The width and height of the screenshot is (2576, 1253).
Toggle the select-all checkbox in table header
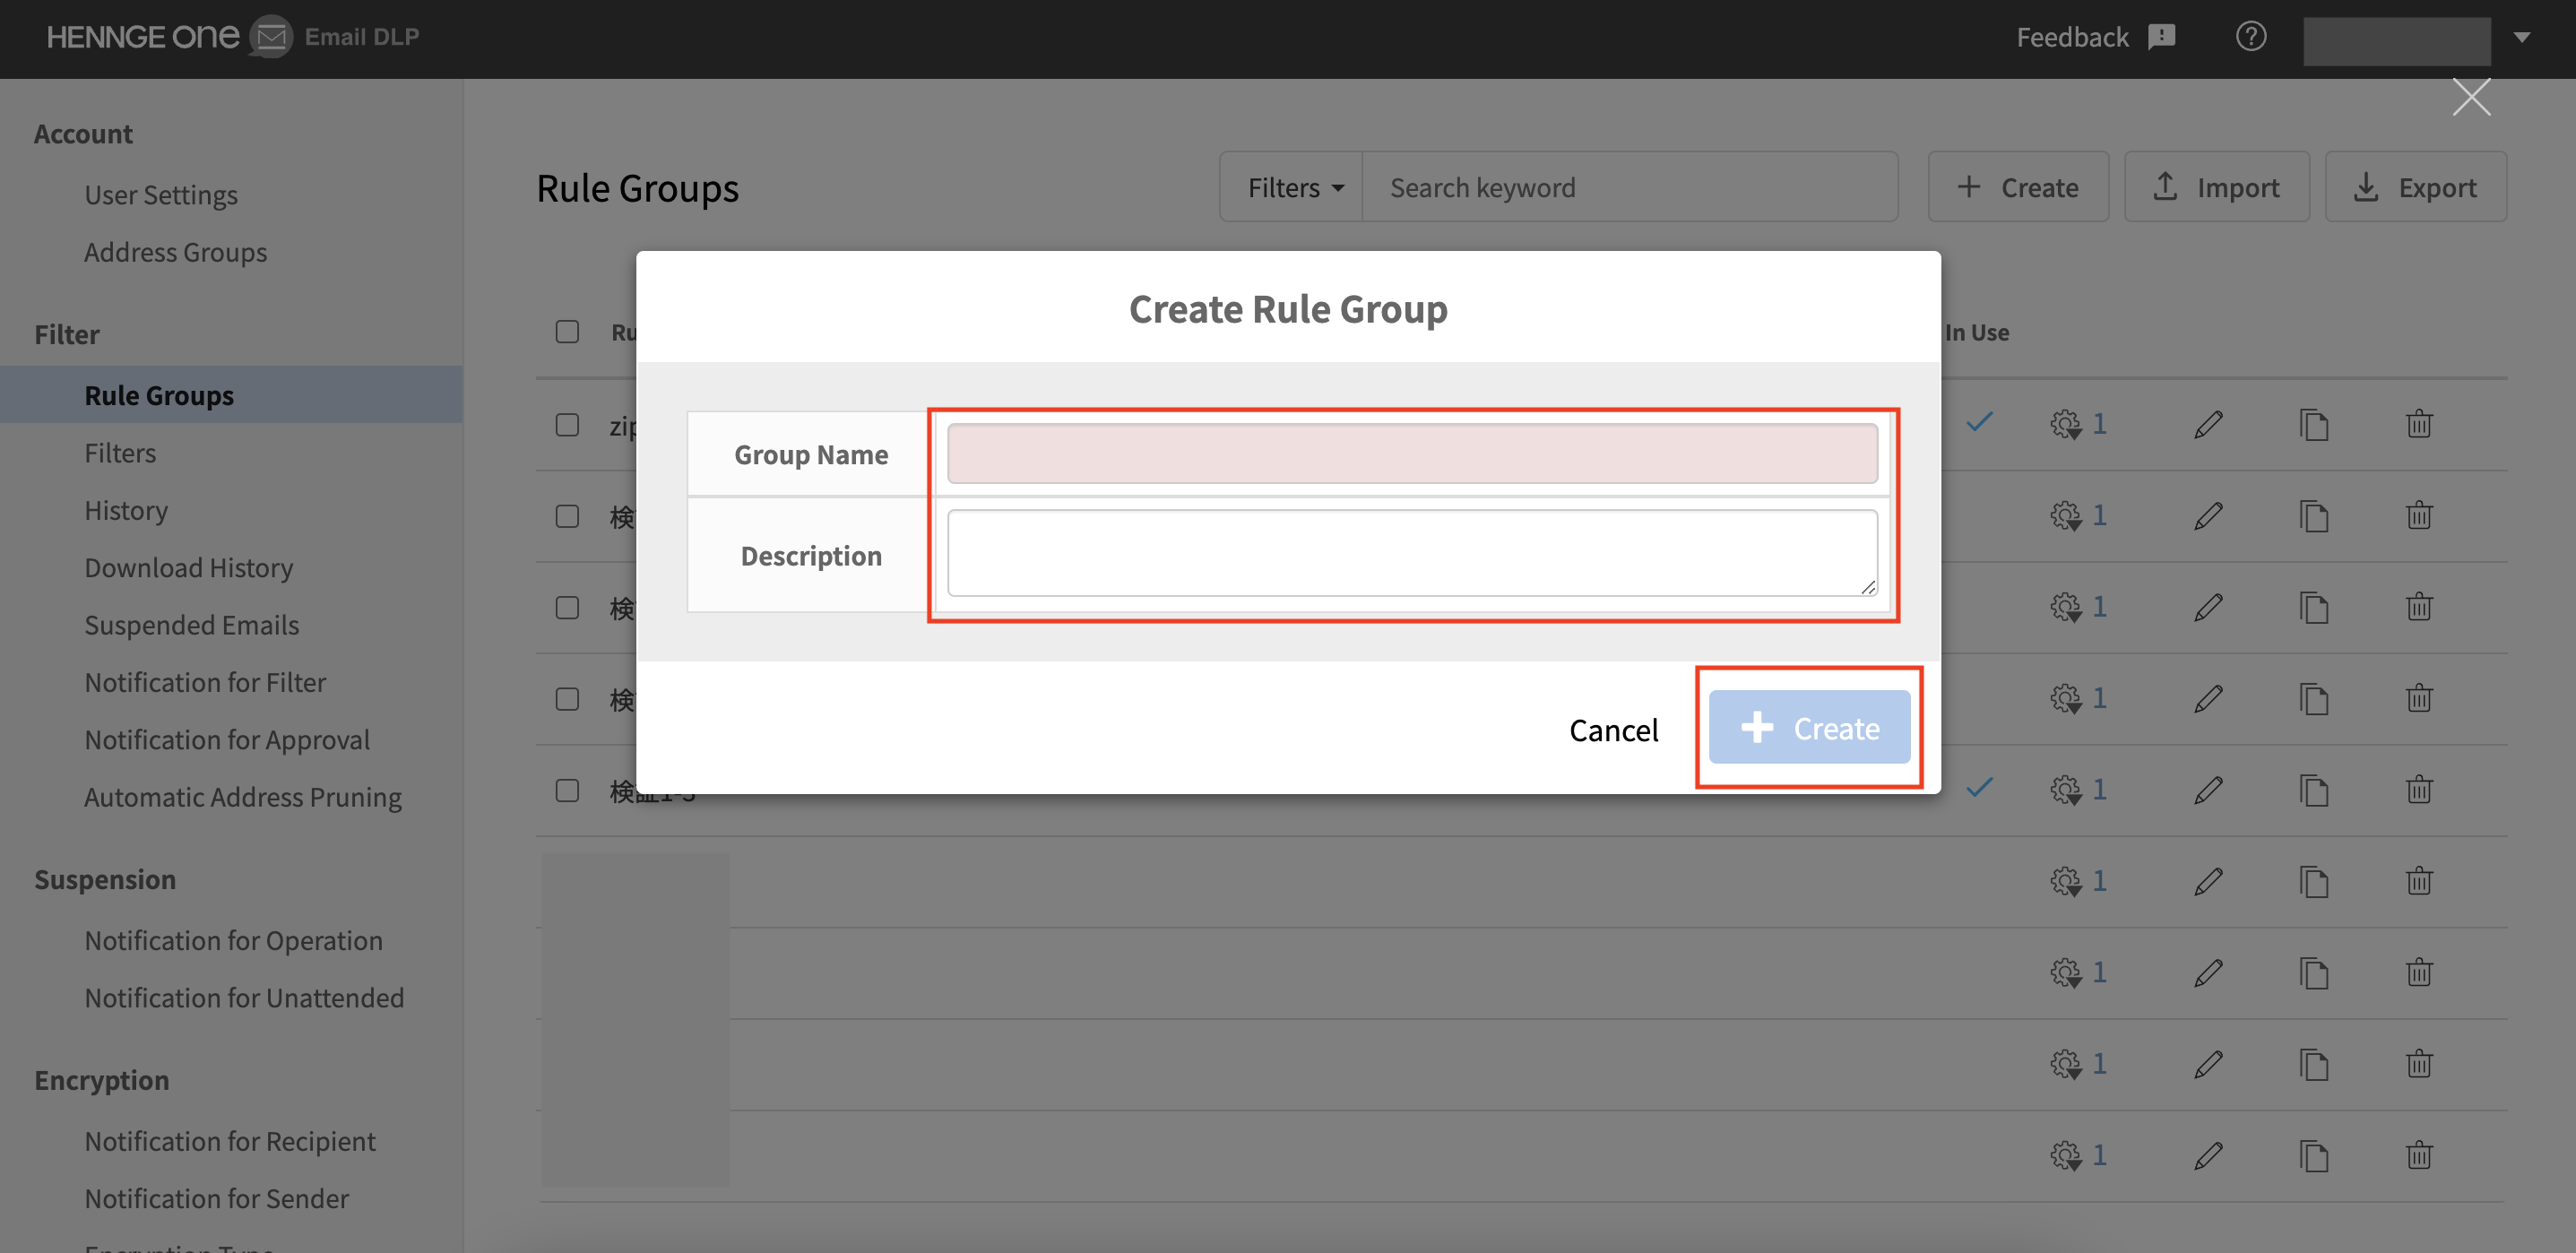[x=567, y=331]
